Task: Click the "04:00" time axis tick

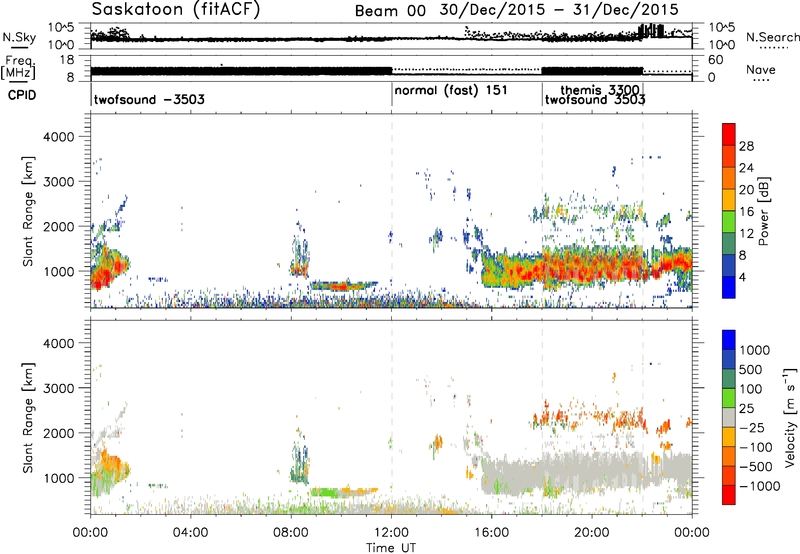Action: pyautogui.click(x=191, y=533)
